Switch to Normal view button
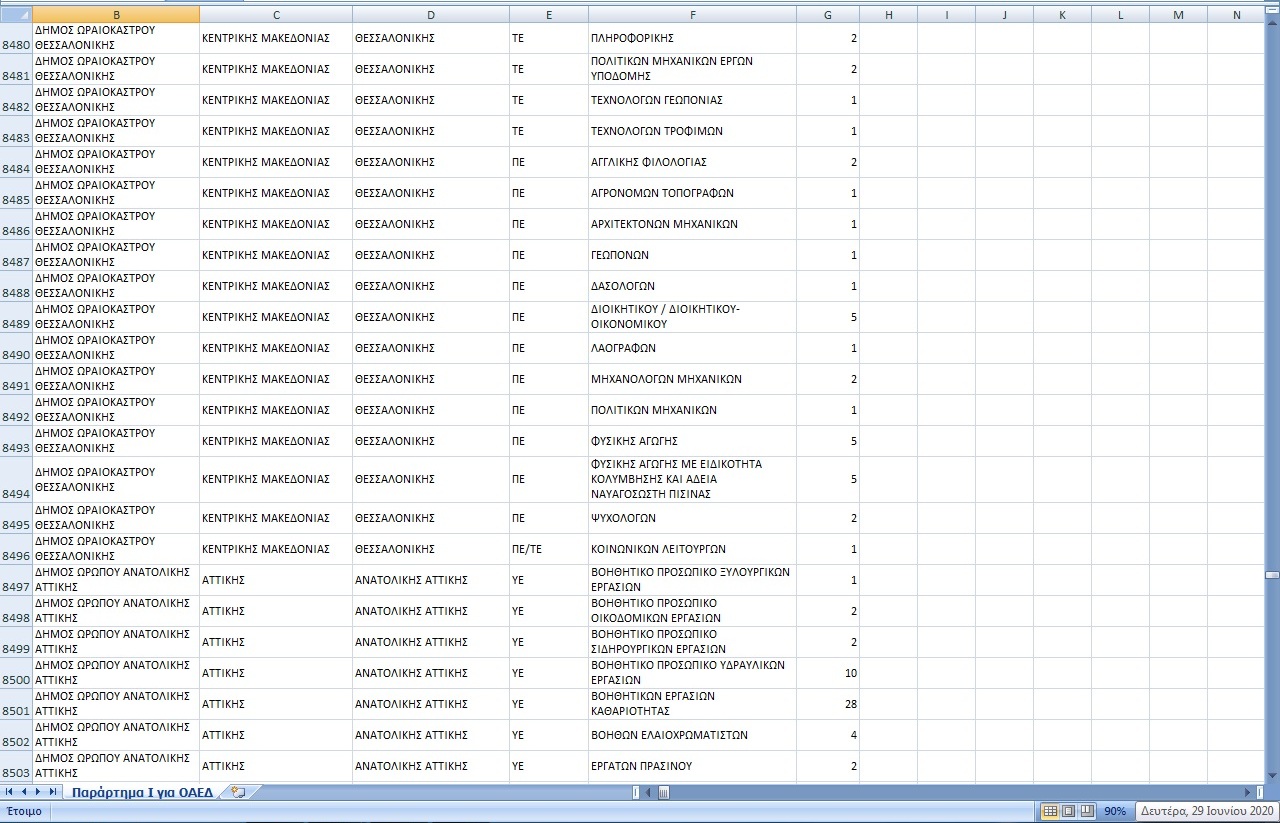This screenshot has width=1280, height=823. pos(1050,811)
